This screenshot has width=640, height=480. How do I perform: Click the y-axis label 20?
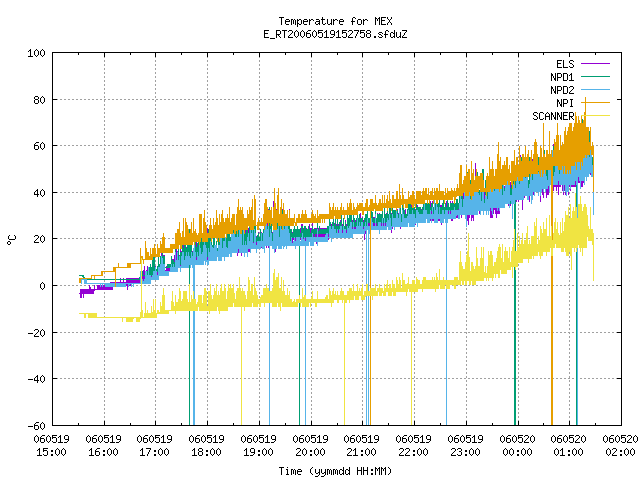39,239
